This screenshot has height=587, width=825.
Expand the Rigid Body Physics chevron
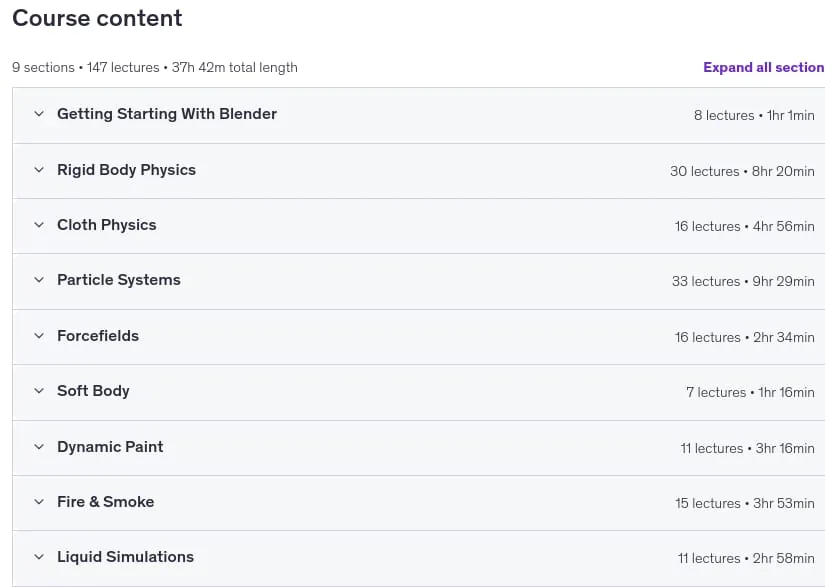[x=39, y=170]
